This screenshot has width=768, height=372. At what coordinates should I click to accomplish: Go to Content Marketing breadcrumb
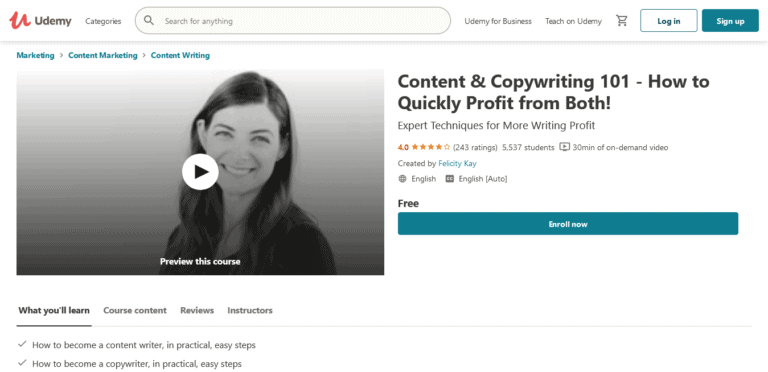point(103,55)
